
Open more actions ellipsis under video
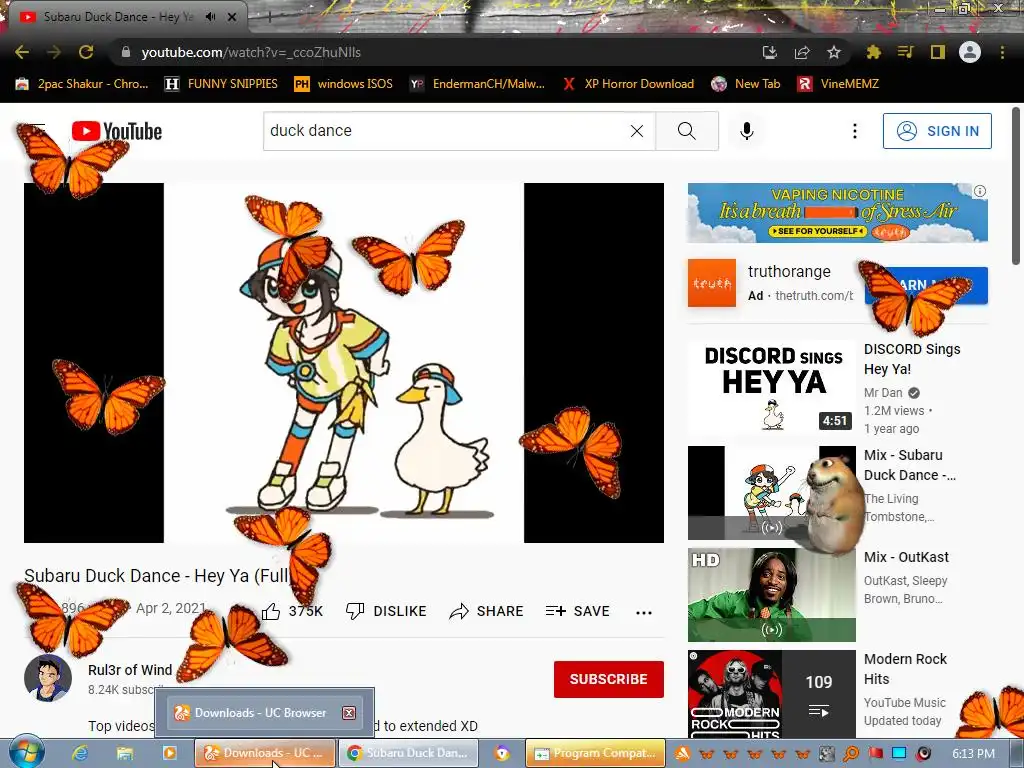(644, 612)
